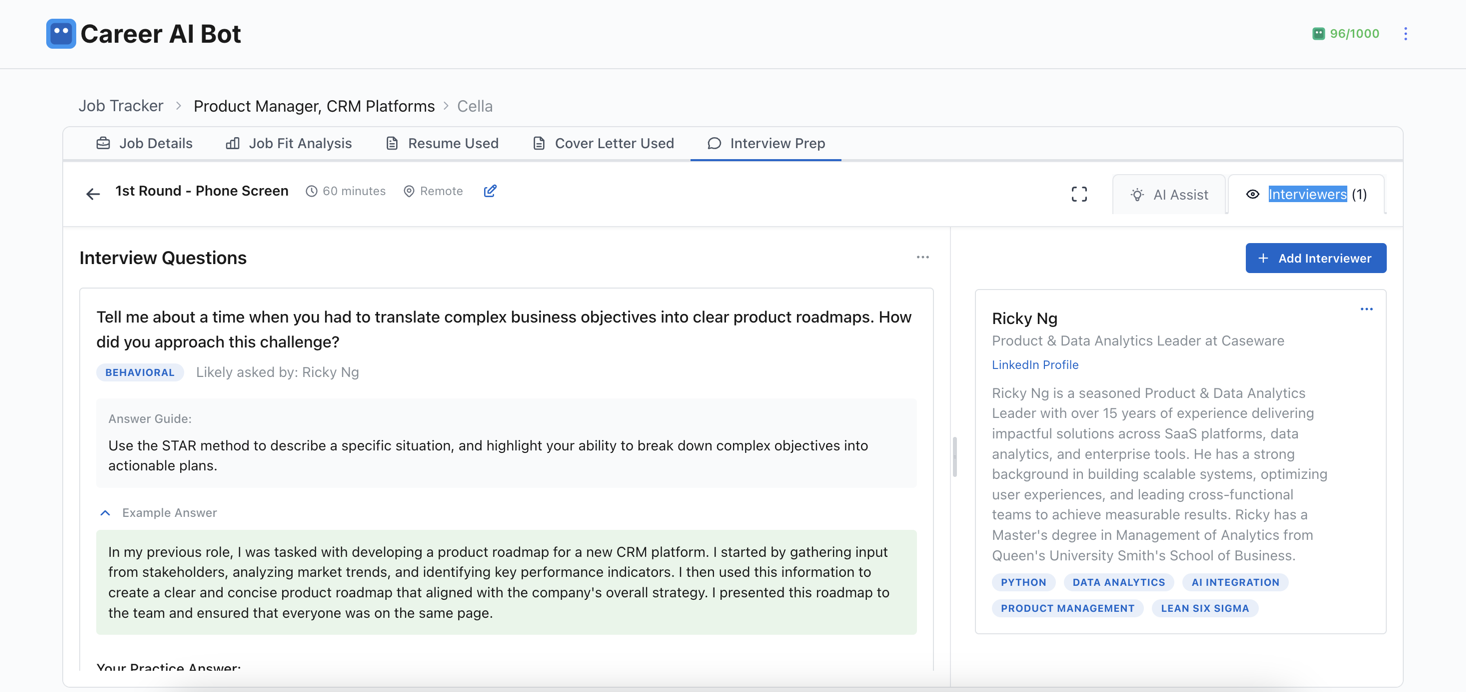Viewport: 1466px width, 692px height.
Task: Open the Job Details tab
Action: click(x=144, y=143)
